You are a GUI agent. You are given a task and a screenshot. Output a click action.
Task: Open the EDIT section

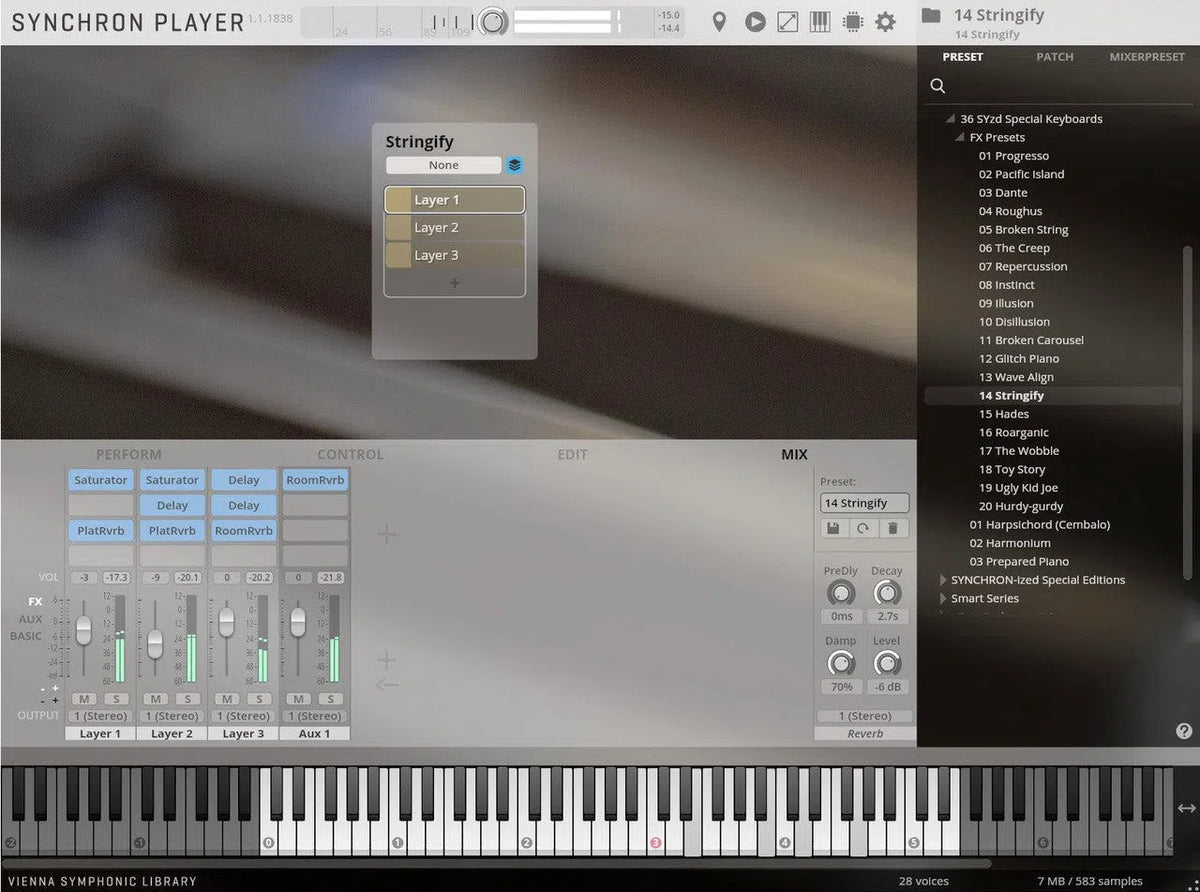pos(572,454)
